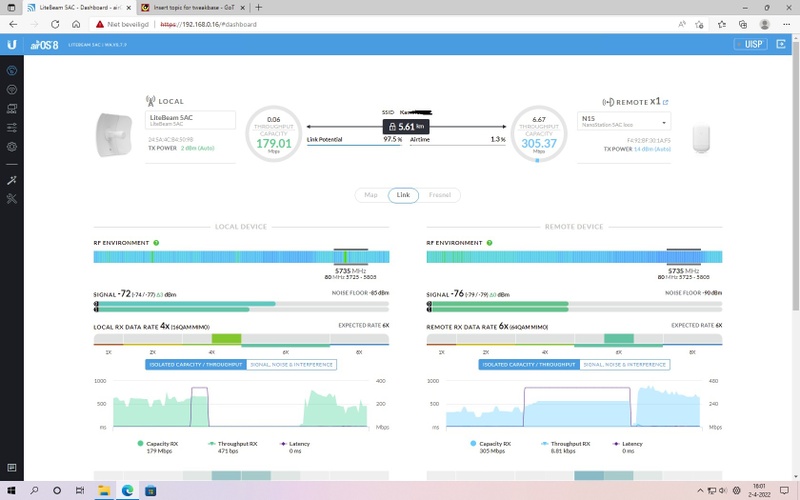The width and height of the screenshot is (800, 500).
Task: Open notification center in taskbar
Action: click(x=784, y=490)
